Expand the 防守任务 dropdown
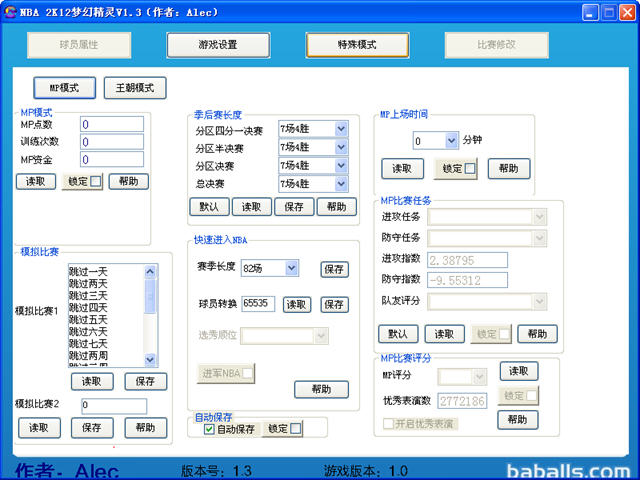 tap(539, 238)
